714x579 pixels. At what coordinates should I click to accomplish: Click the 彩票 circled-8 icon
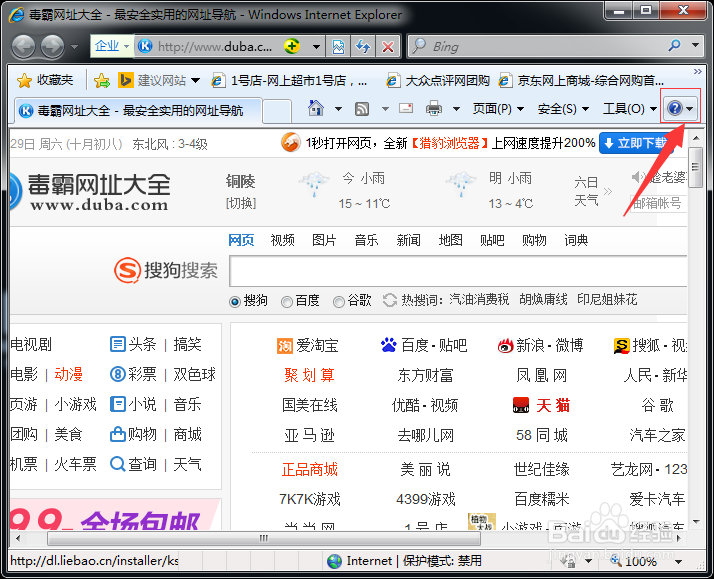tap(117, 374)
